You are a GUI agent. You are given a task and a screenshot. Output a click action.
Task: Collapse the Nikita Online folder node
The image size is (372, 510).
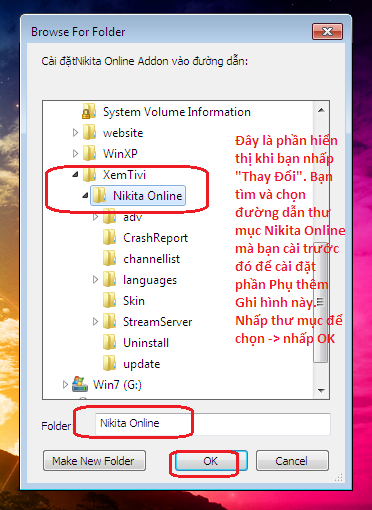pyautogui.click(x=86, y=196)
